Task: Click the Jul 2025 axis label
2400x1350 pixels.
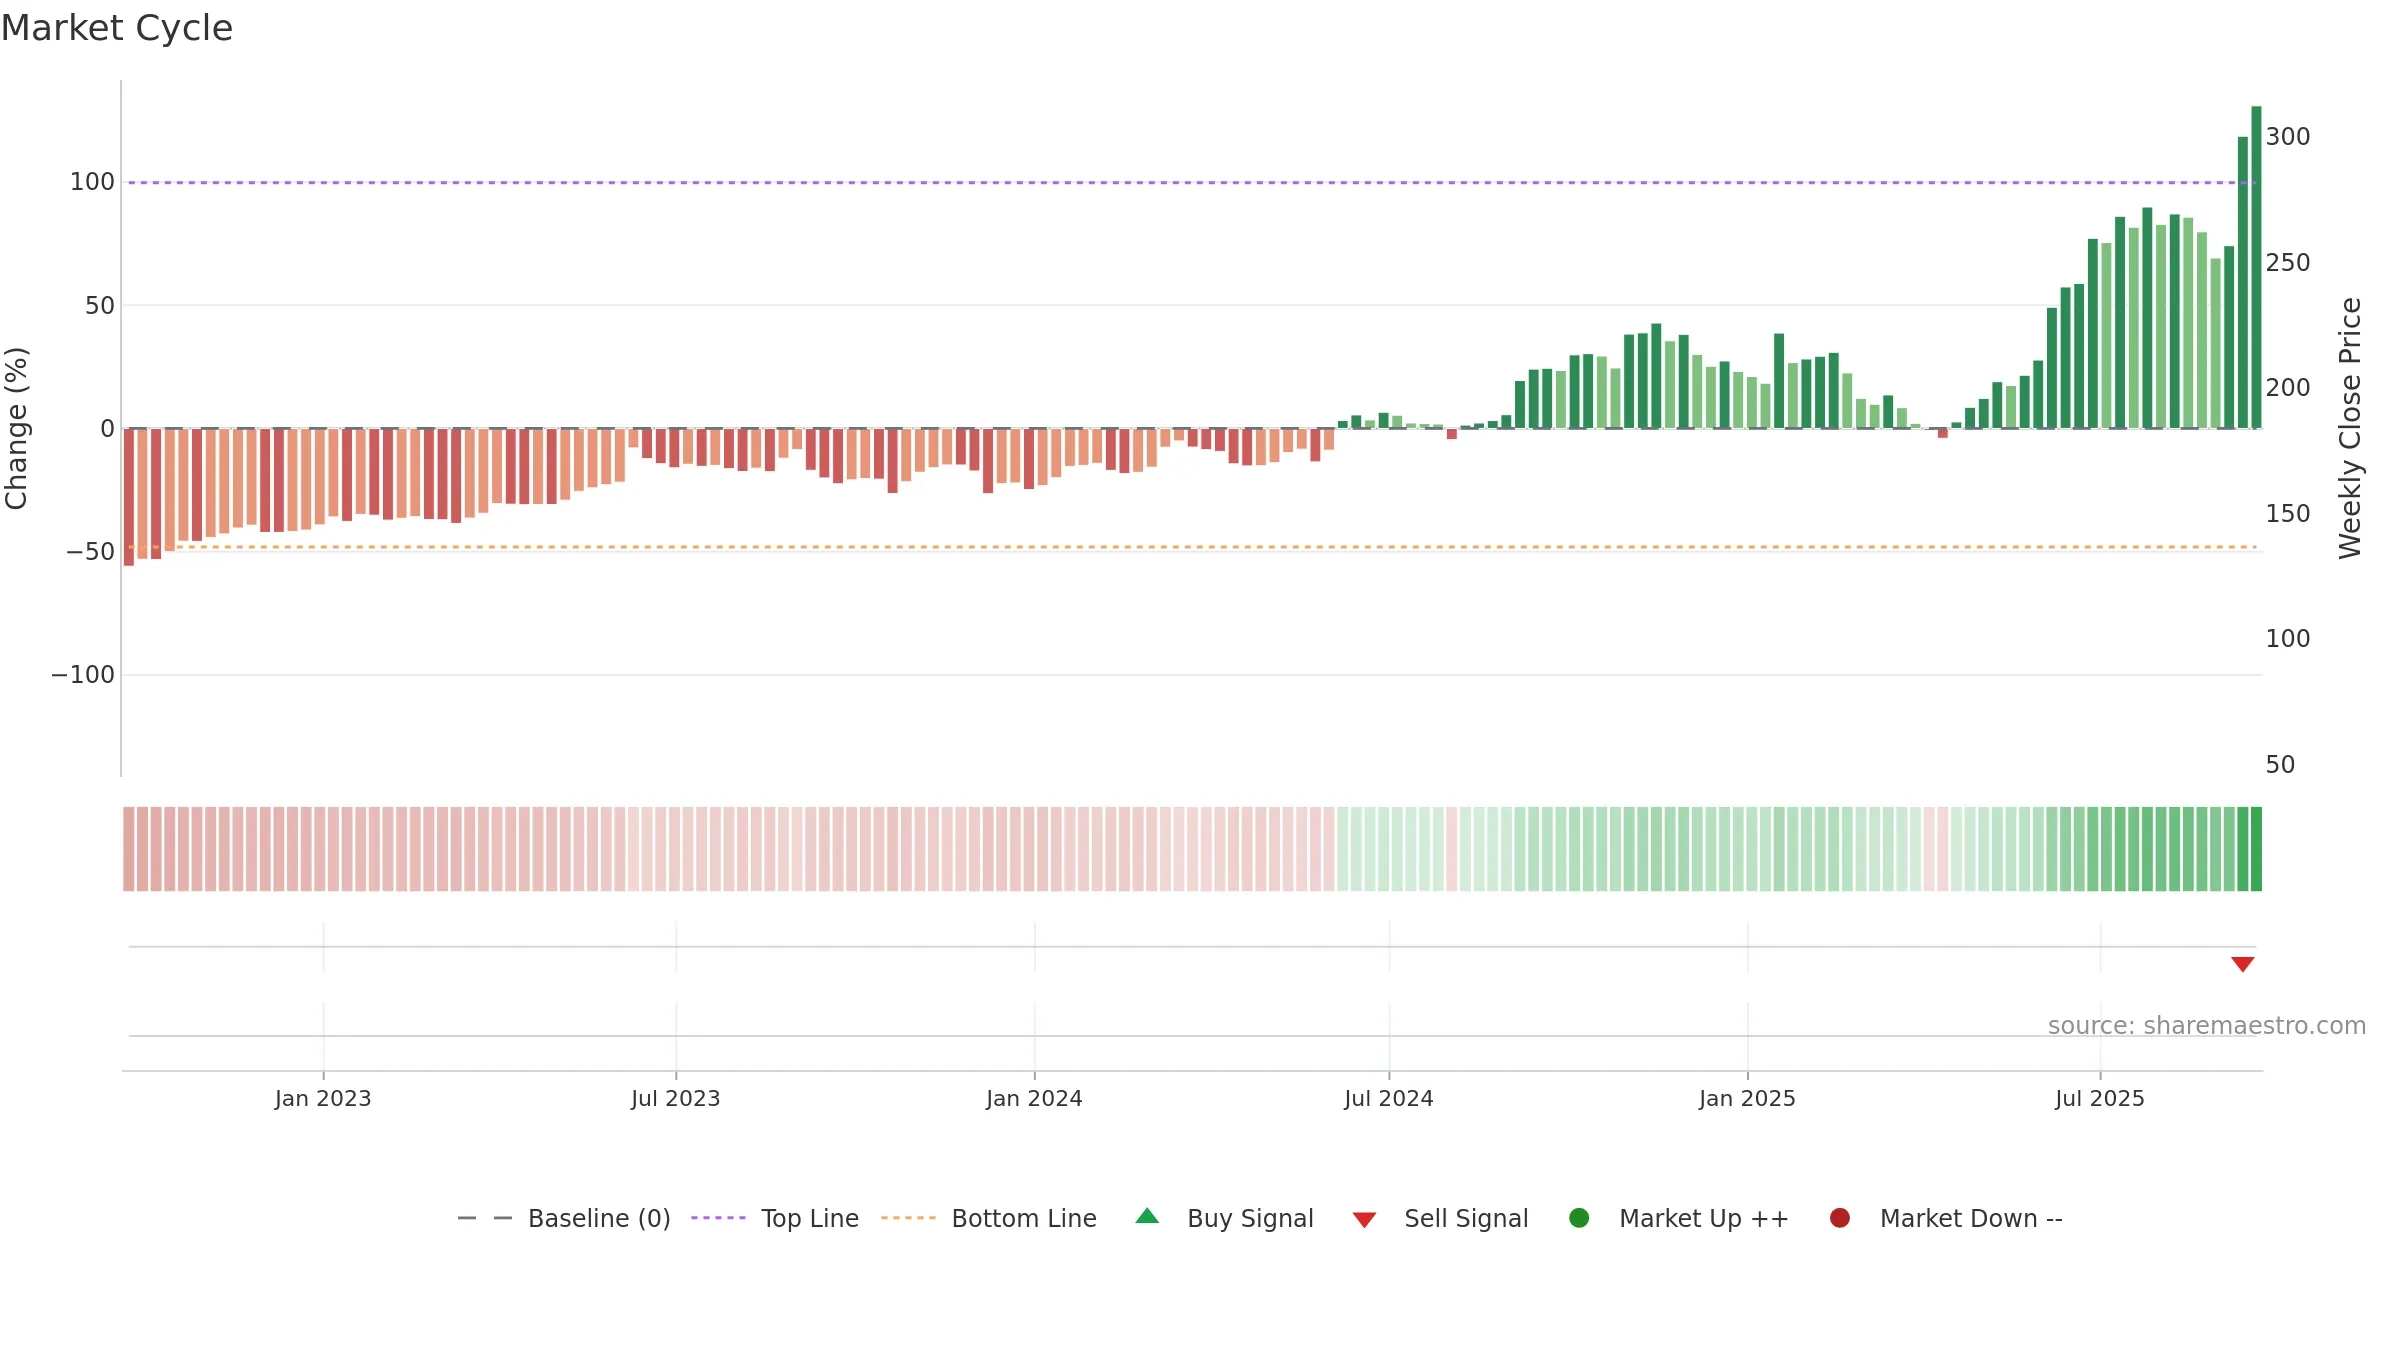Action: click(x=2100, y=1098)
